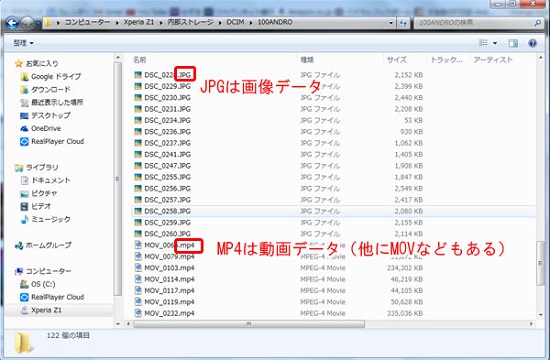Viewport: 550px width, 360px height.
Task: Open ドキュメント library
Action: click(x=51, y=180)
